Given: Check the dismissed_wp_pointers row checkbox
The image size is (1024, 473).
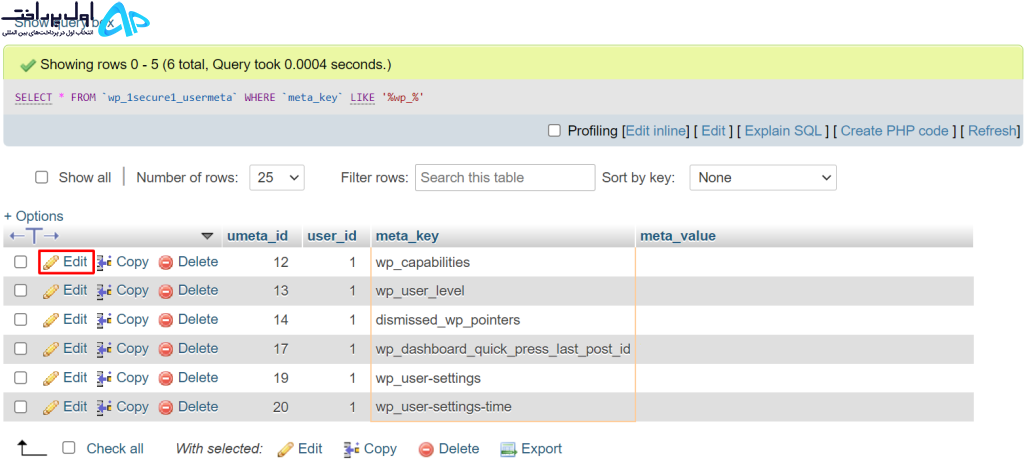Looking at the screenshot, I should (x=21, y=319).
